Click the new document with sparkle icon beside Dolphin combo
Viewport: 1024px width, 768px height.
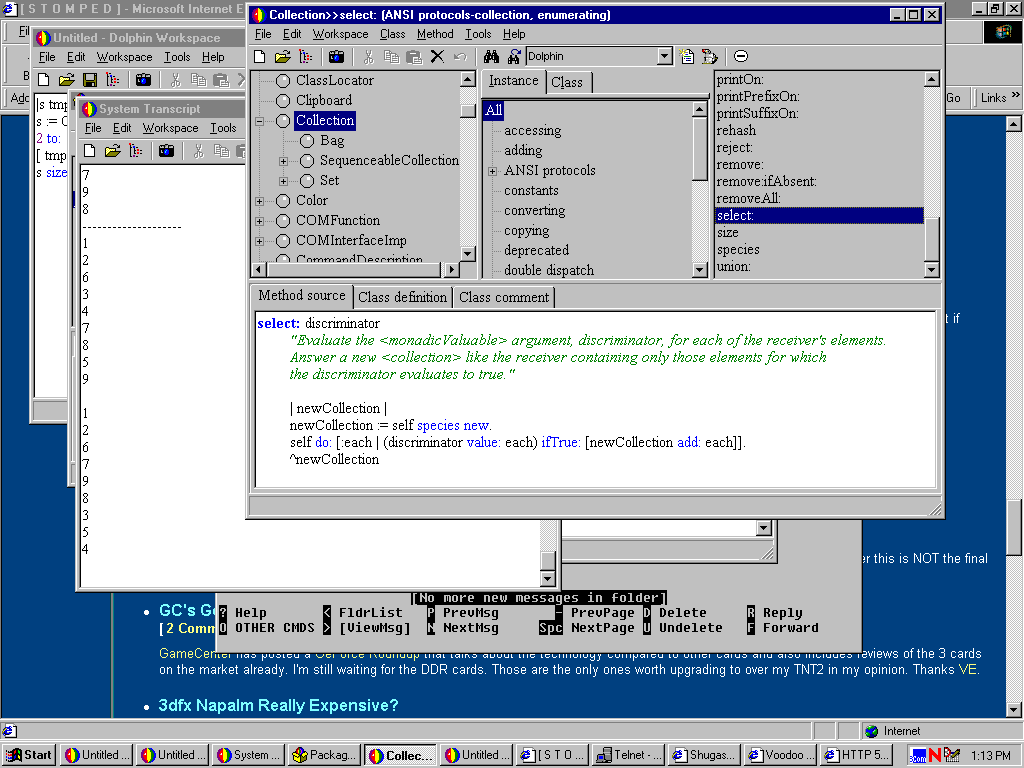pos(686,57)
